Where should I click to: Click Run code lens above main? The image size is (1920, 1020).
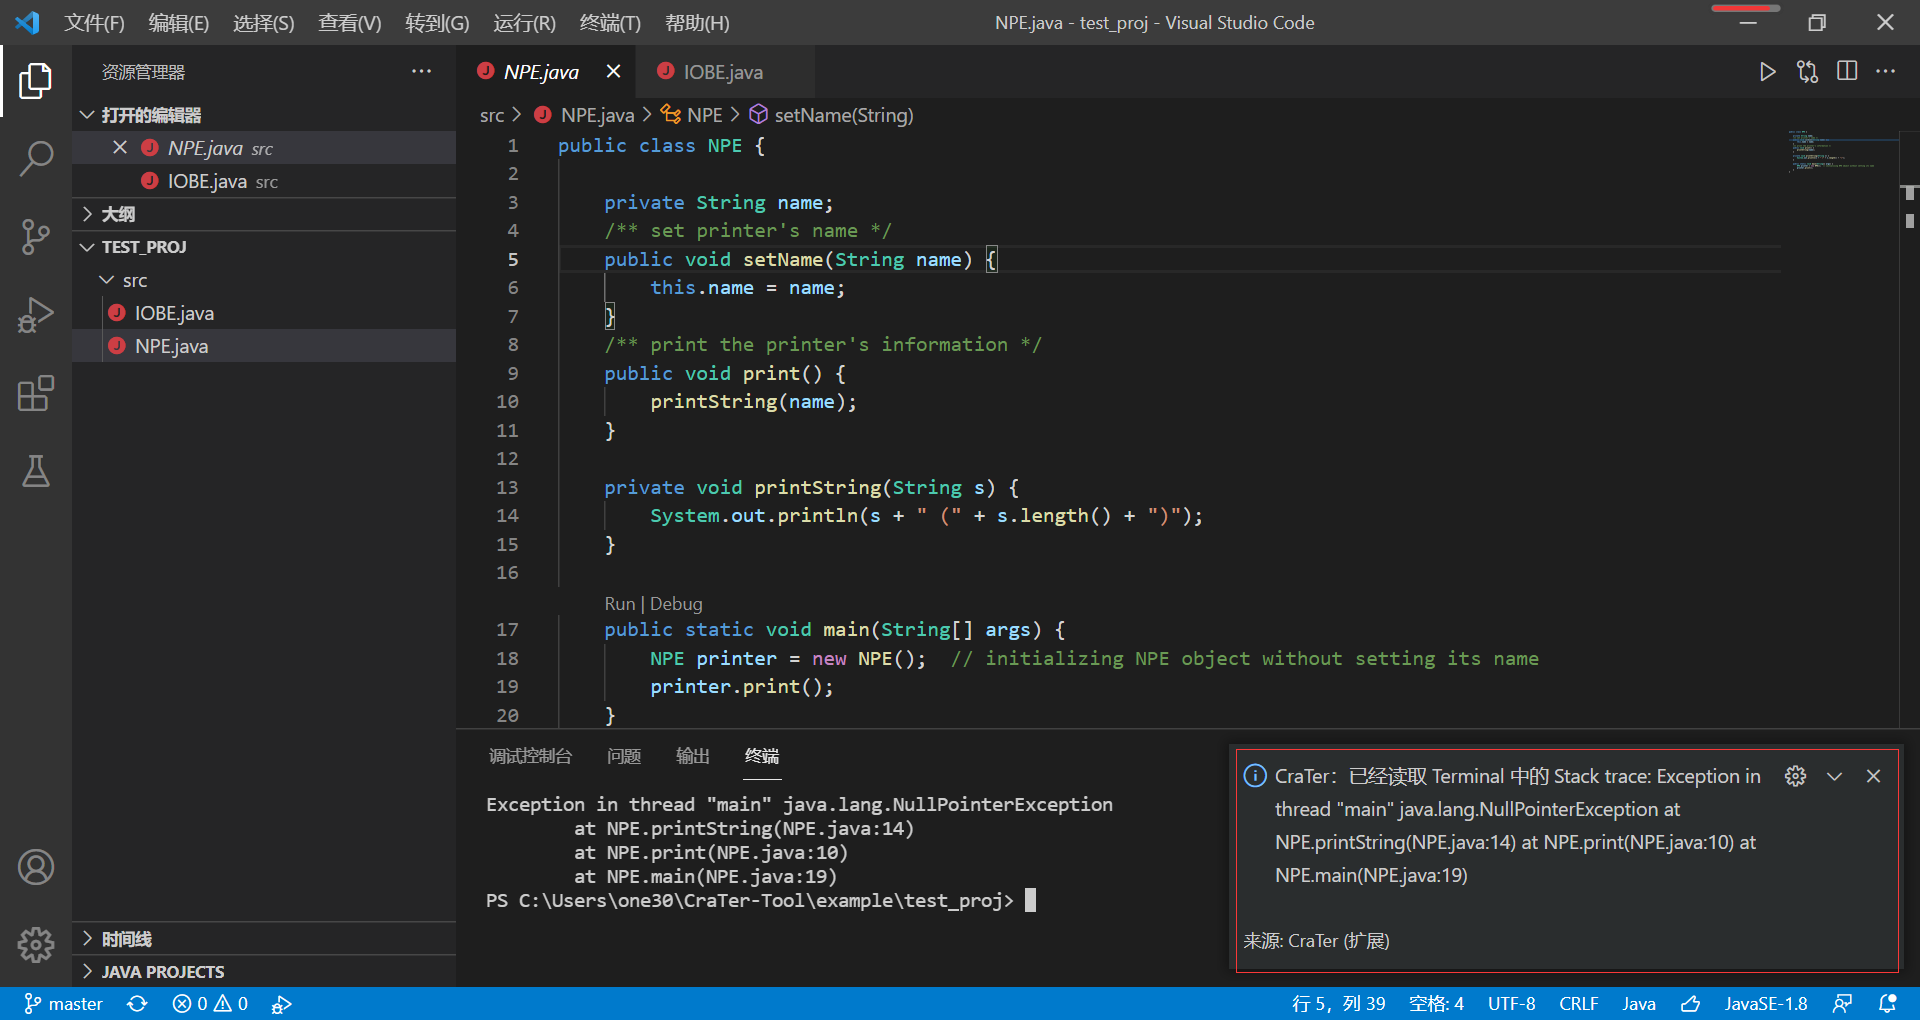[619, 604]
